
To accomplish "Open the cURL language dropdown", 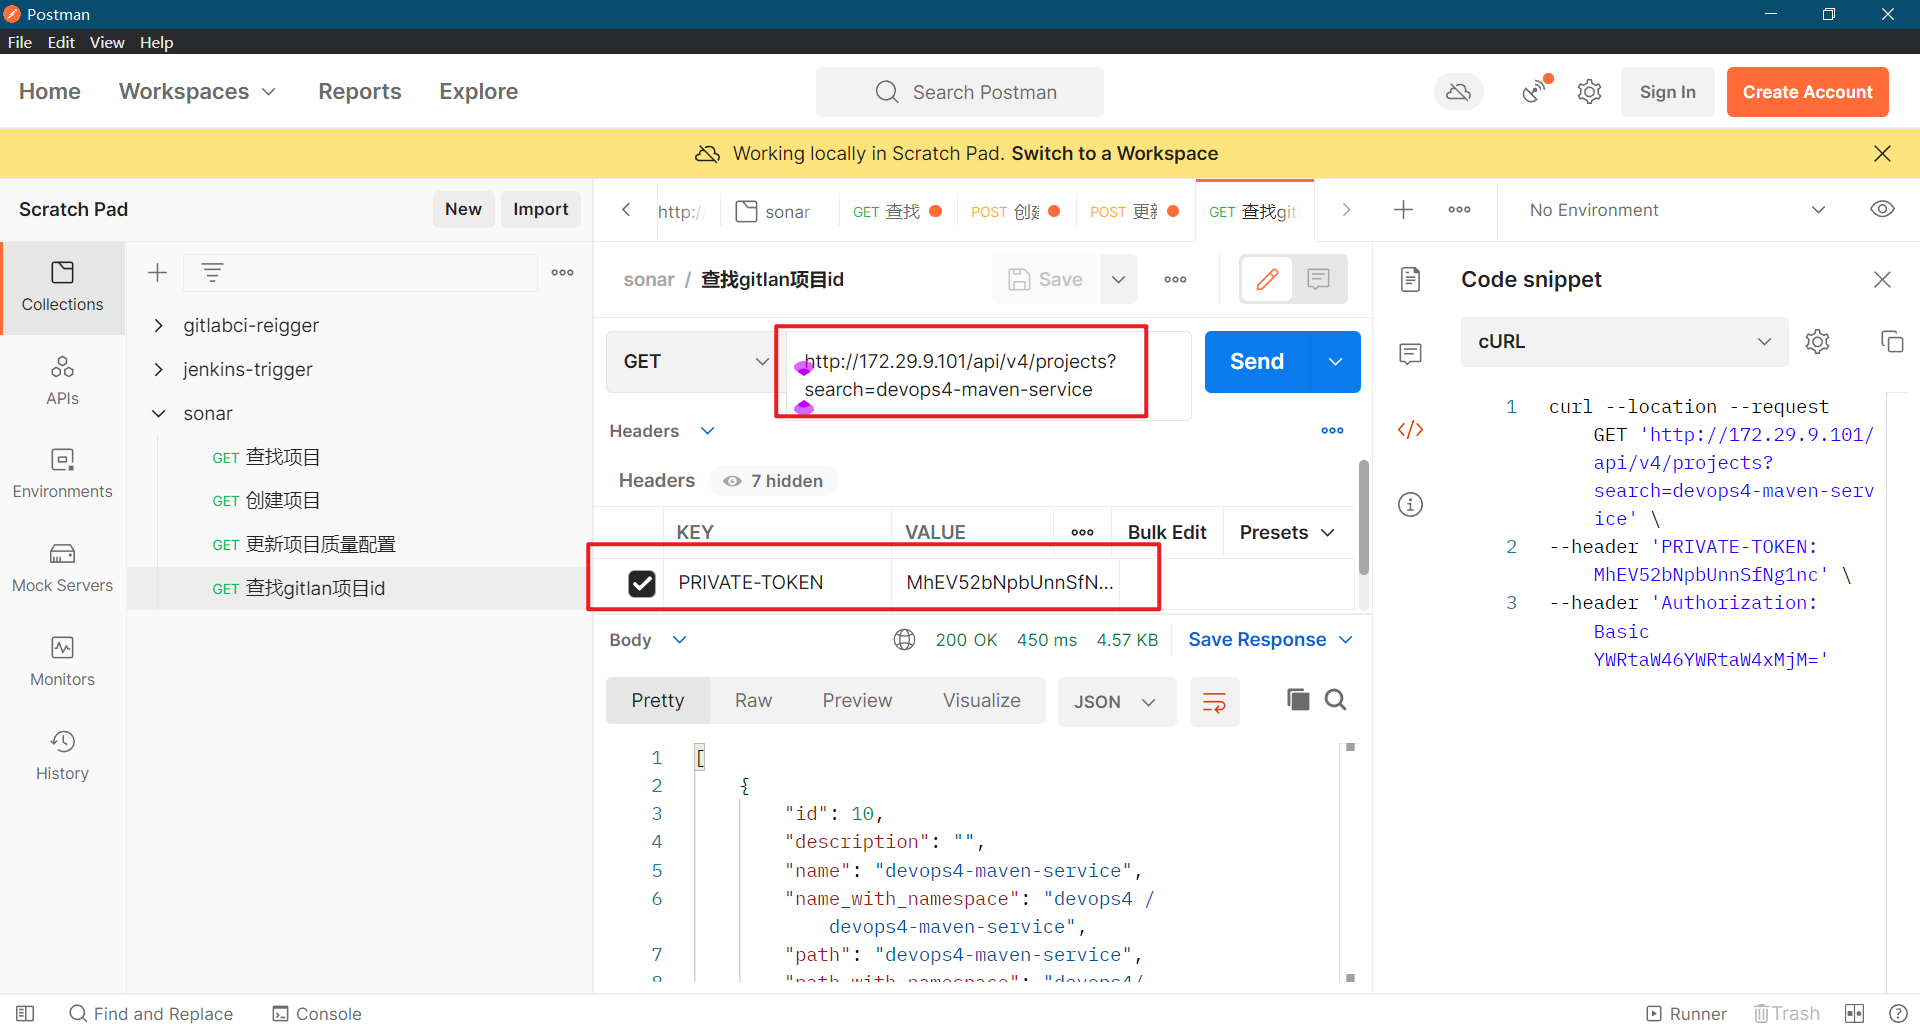I will (x=1623, y=341).
